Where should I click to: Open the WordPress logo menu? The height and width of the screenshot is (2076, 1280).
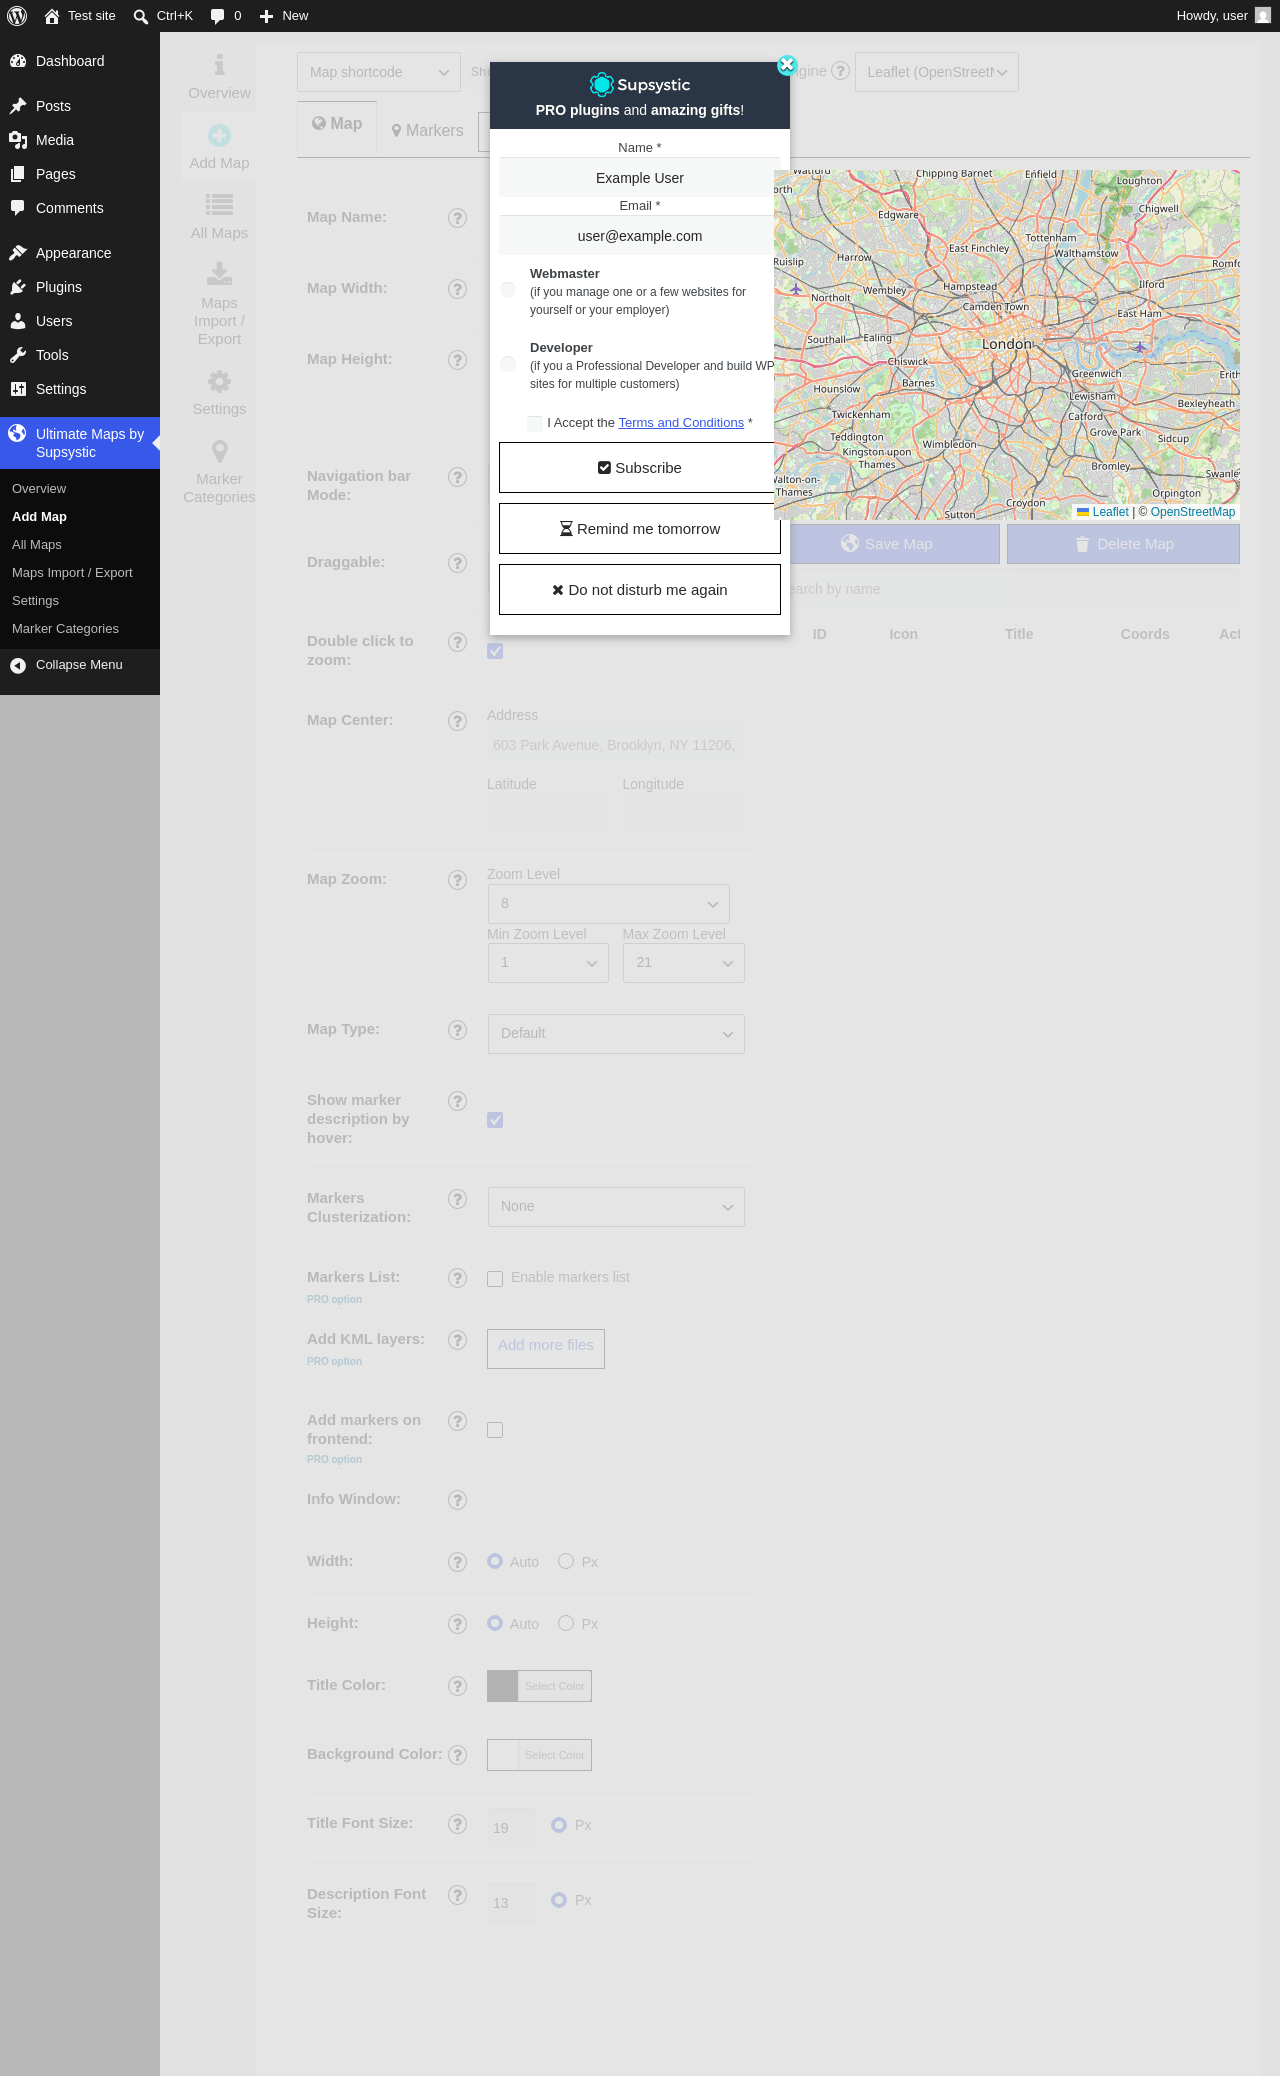coord(17,16)
